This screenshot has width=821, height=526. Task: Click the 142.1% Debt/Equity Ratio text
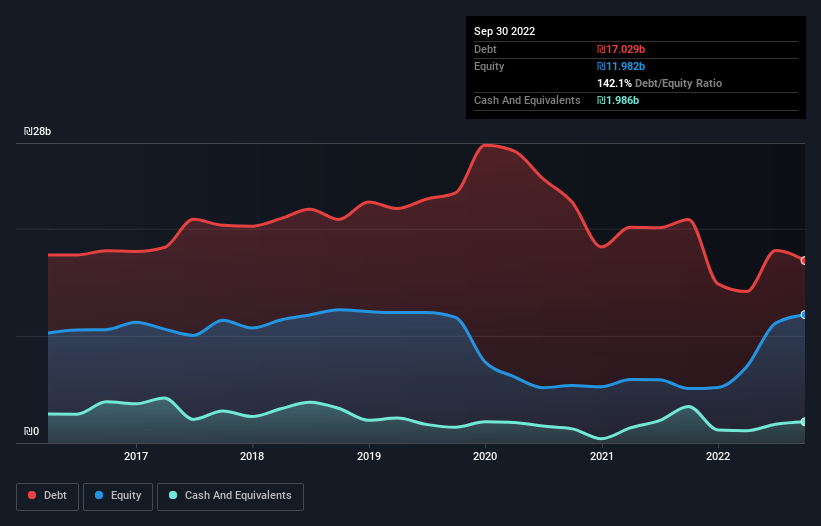point(659,83)
